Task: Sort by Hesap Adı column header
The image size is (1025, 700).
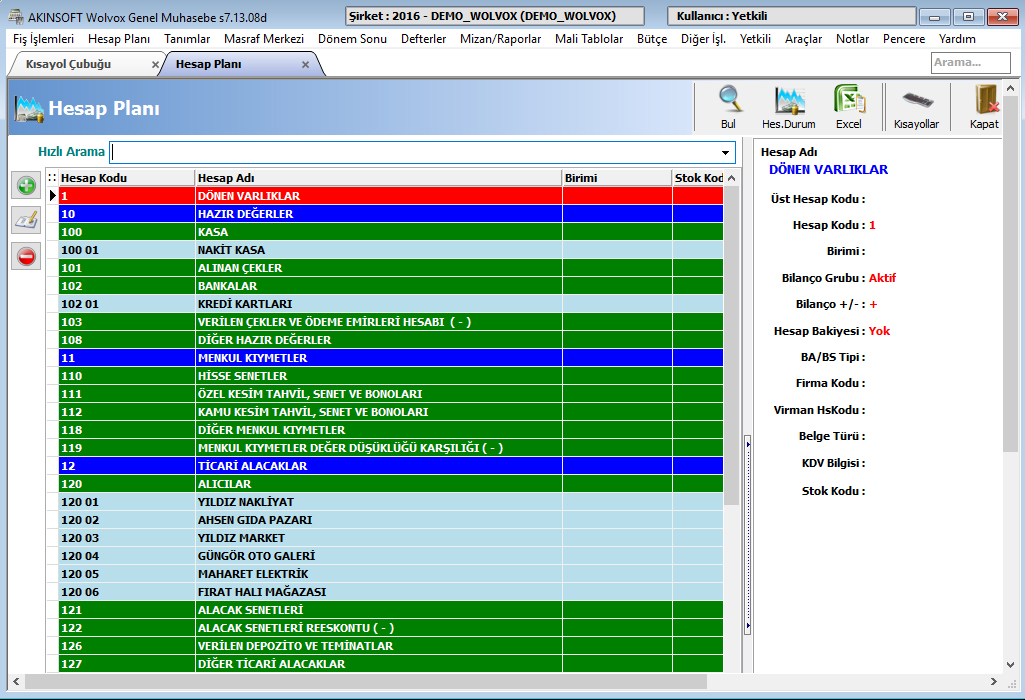Action: (x=378, y=178)
